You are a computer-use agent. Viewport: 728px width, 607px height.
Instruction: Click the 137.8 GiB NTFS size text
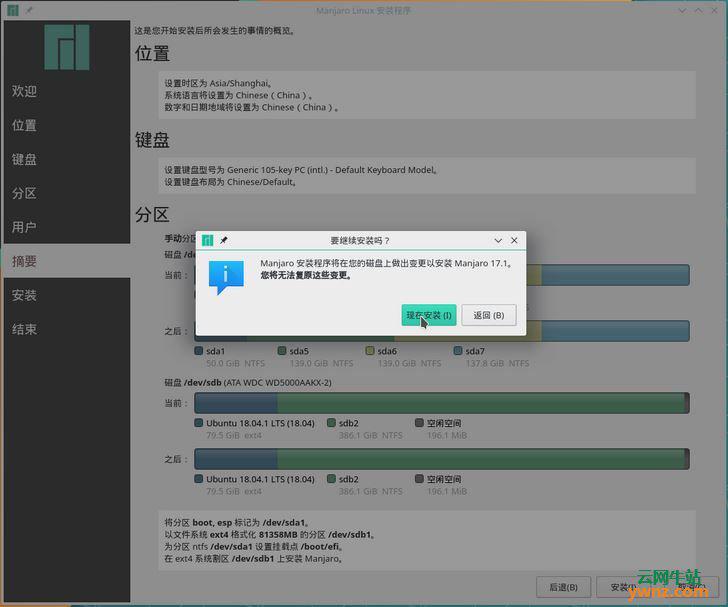pos(497,363)
